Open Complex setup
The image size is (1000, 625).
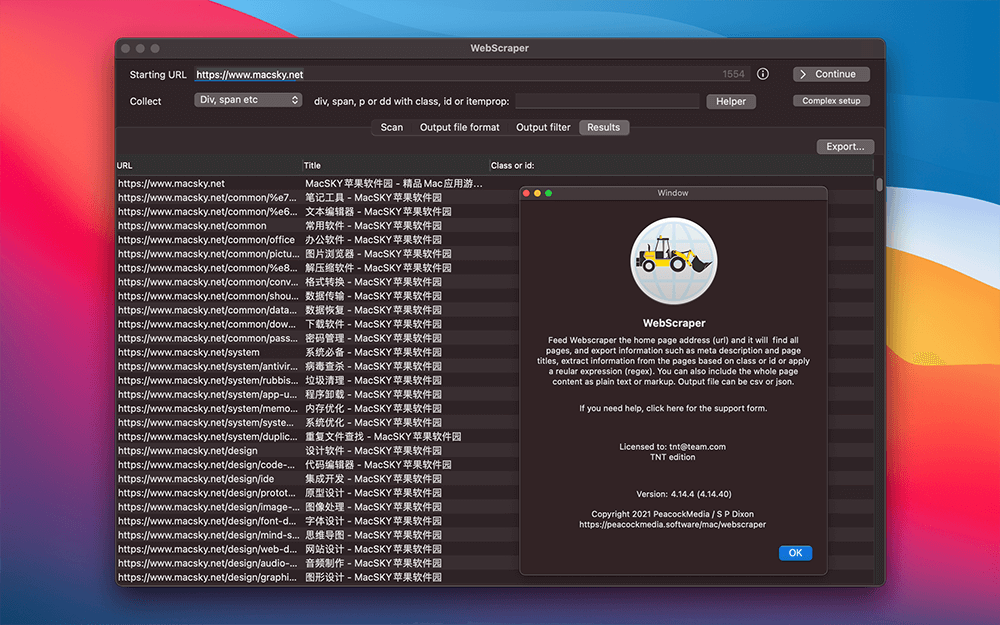click(831, 101)
